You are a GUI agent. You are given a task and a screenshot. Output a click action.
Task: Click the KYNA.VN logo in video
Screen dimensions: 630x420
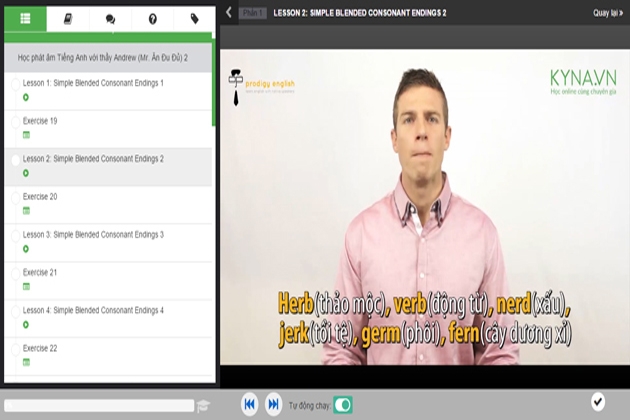tap(583, 82)
